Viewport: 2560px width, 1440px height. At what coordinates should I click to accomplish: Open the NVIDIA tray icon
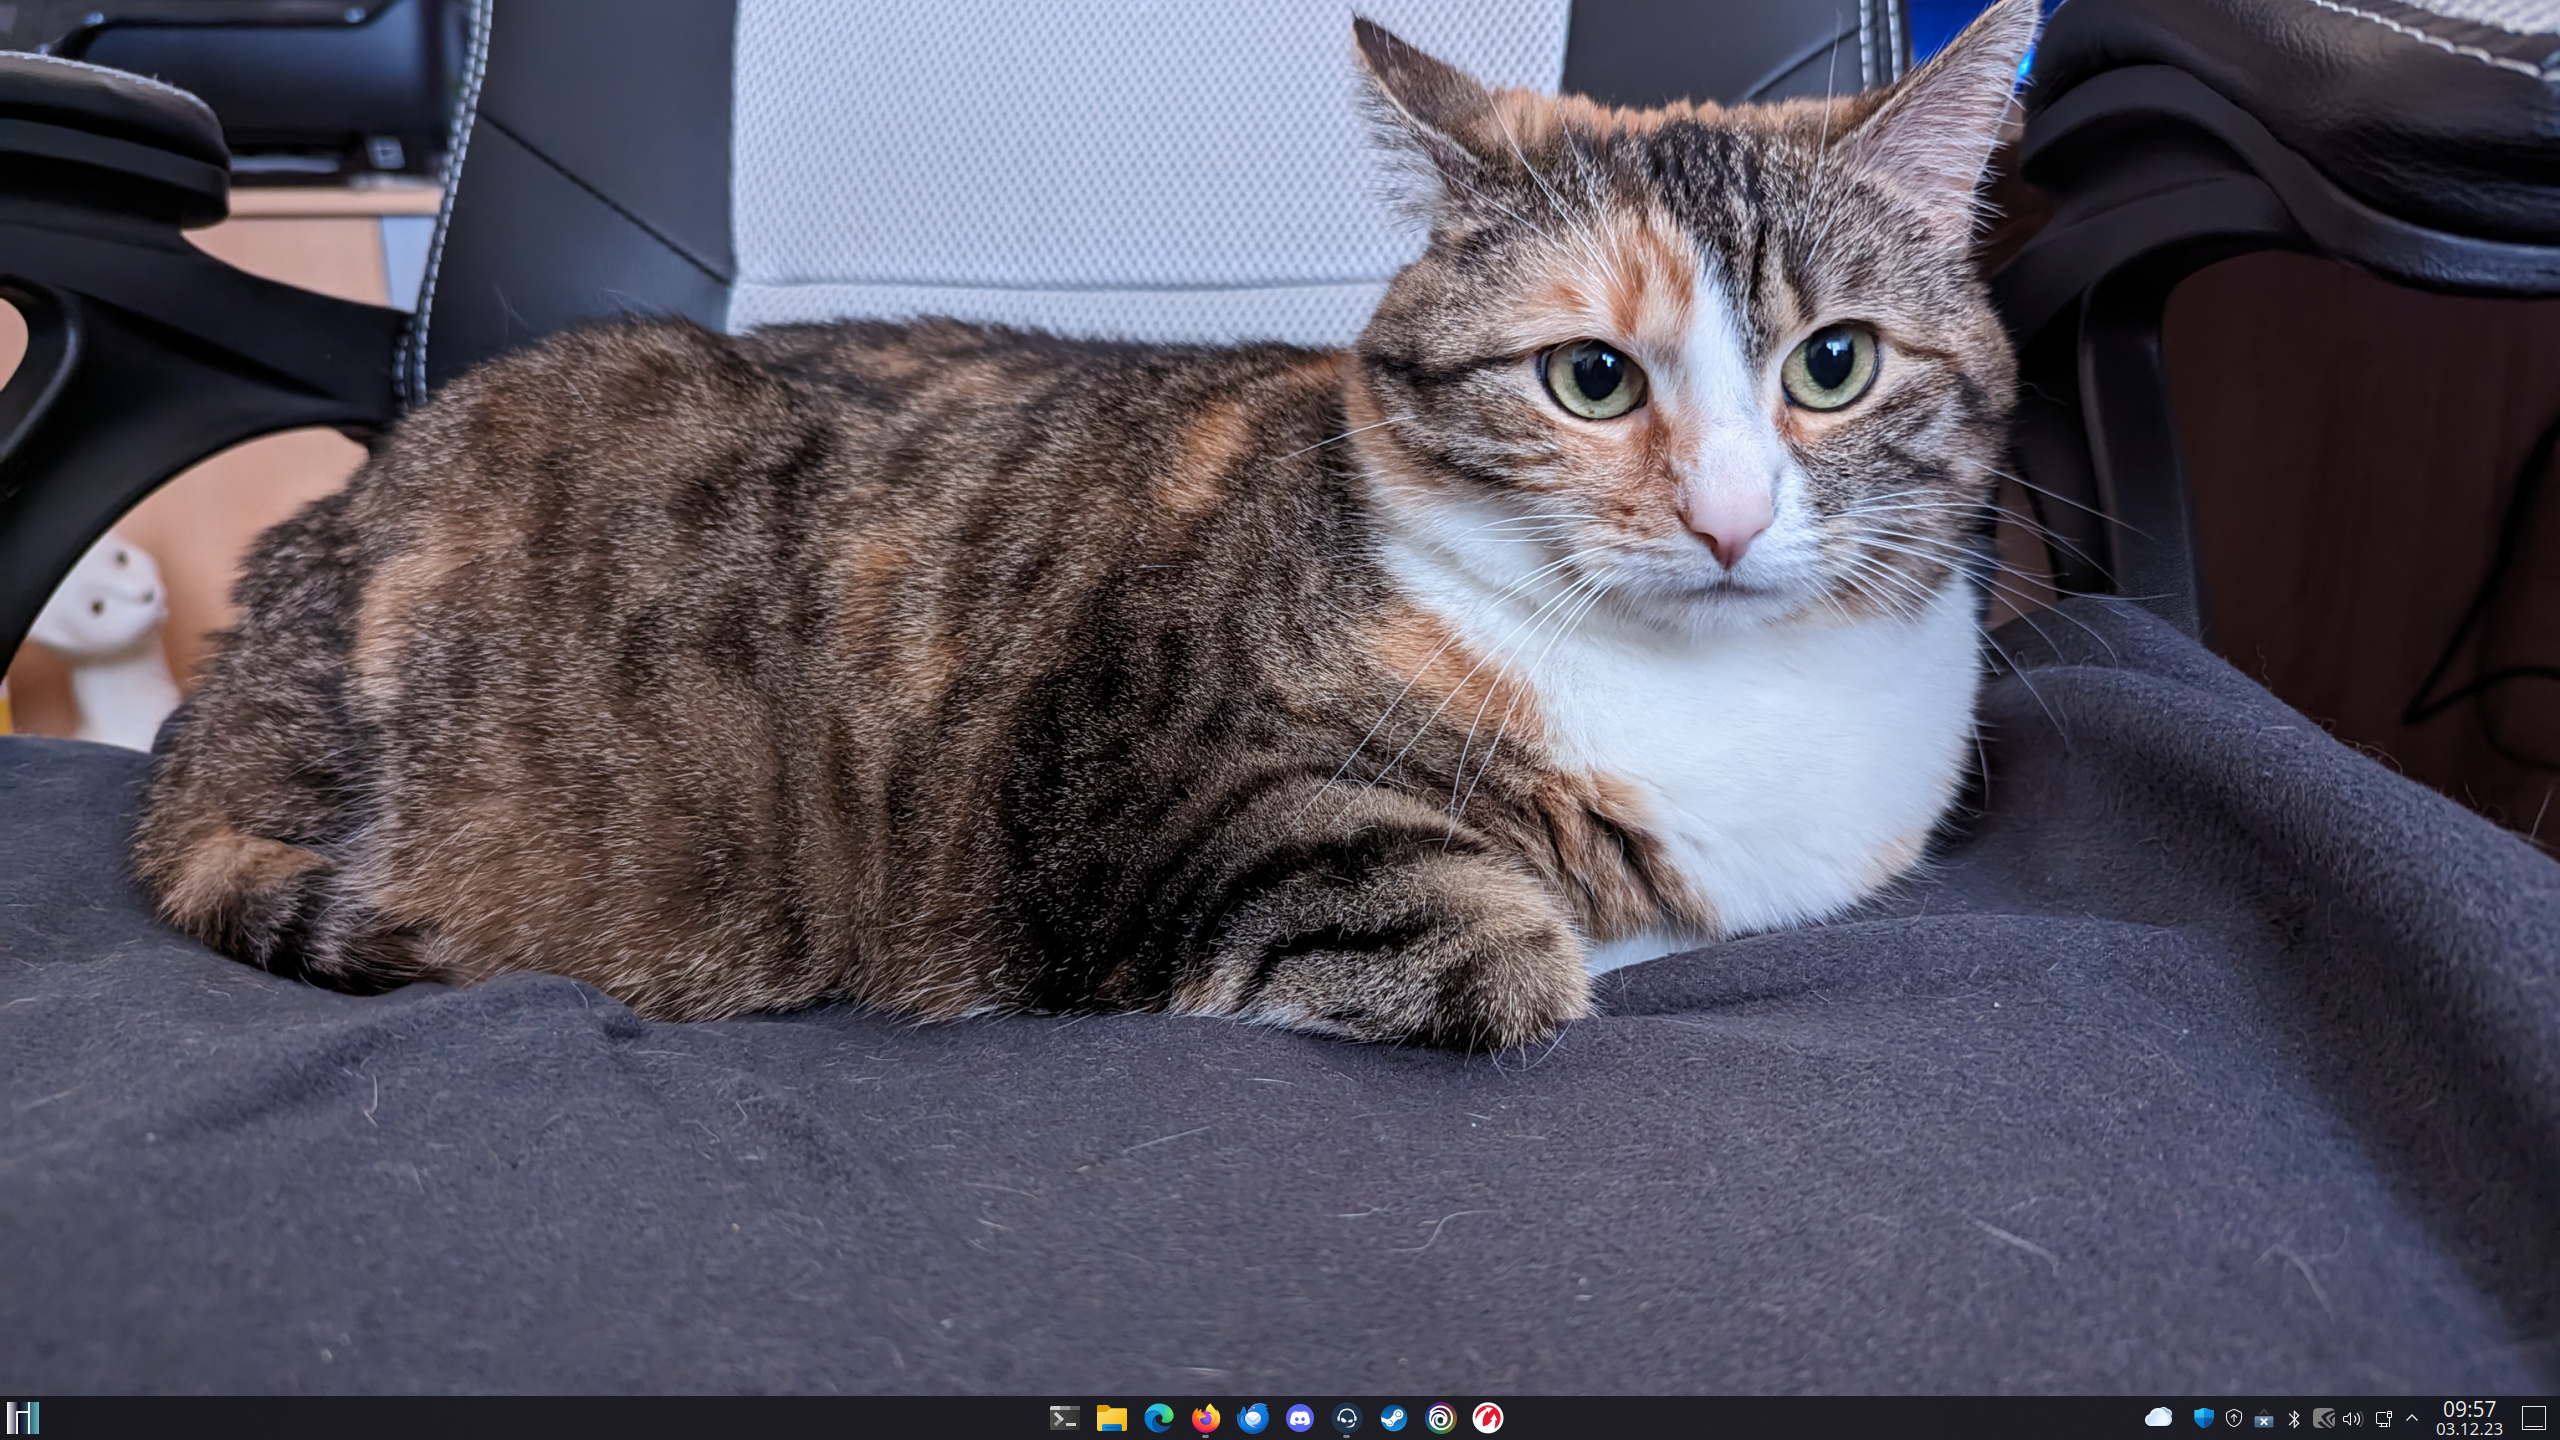pos(2324,1418)
